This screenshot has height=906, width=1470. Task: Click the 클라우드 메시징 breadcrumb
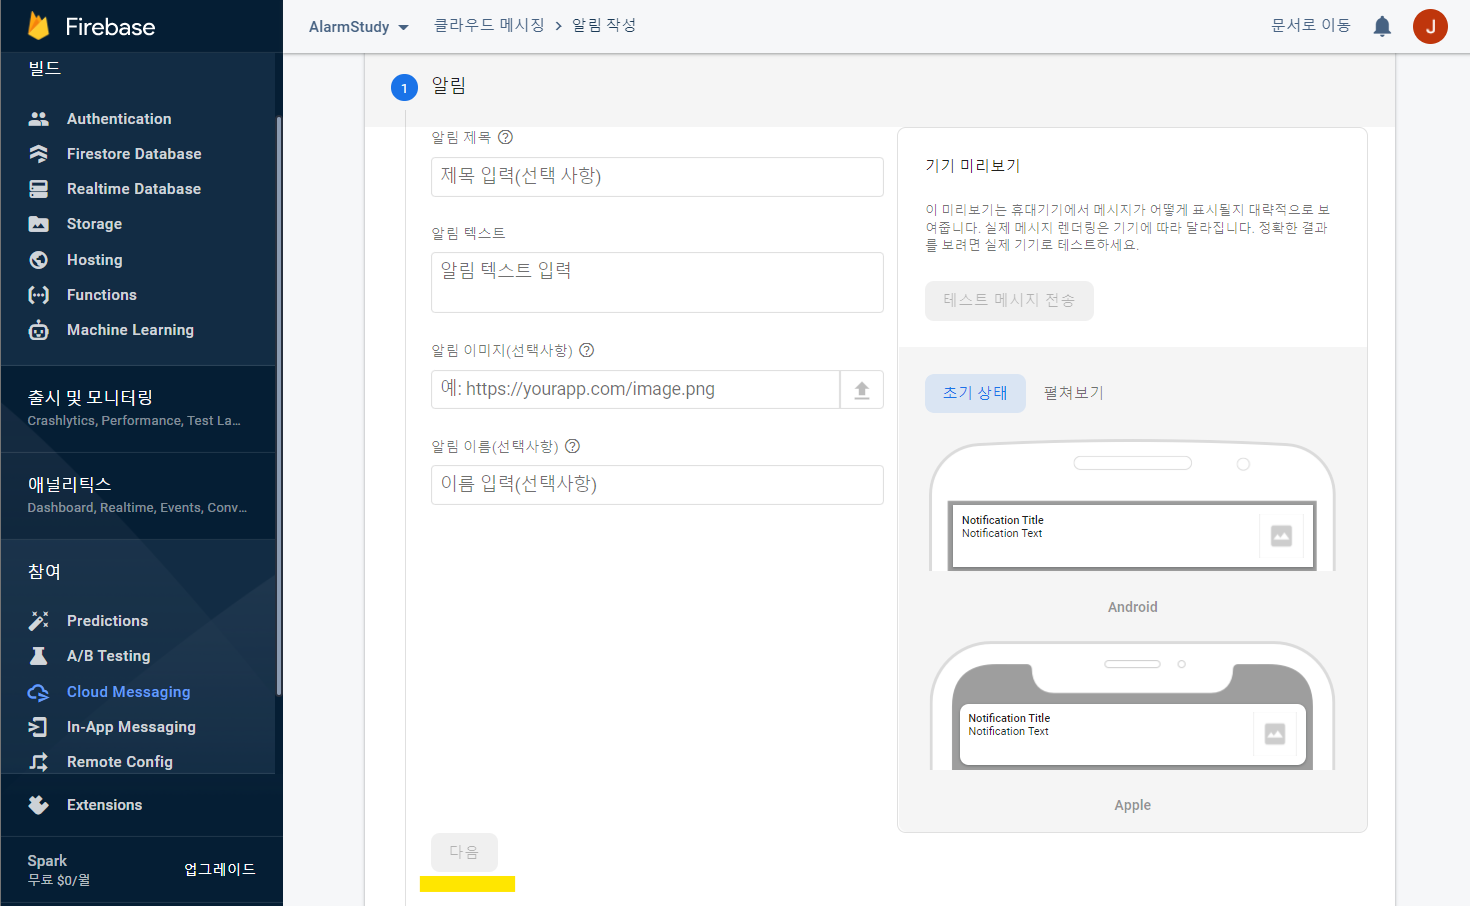point(489,26)
